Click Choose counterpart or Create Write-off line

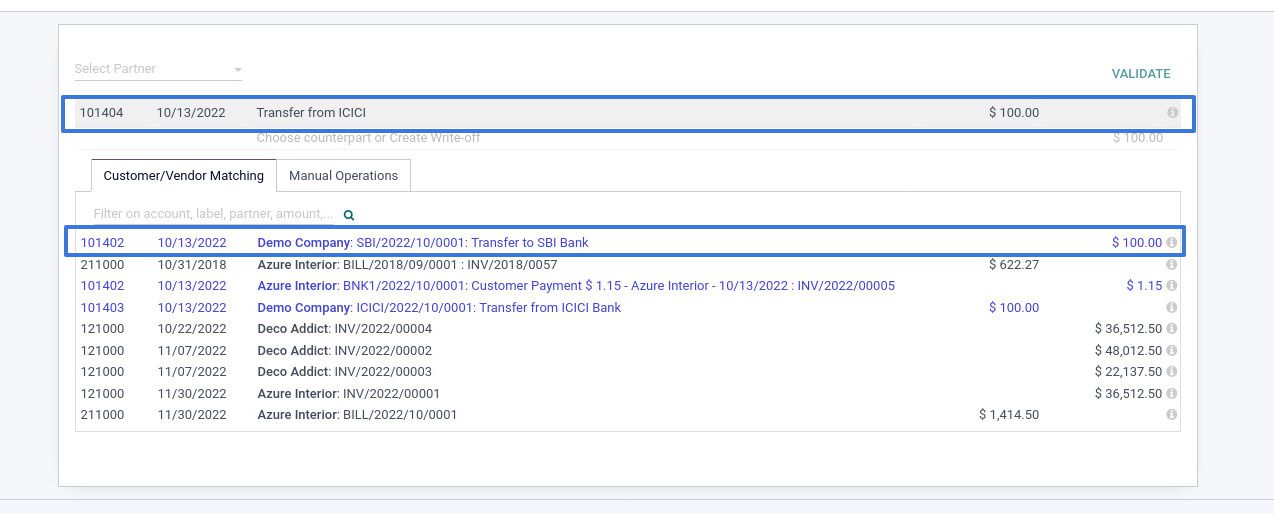point(368,138)
